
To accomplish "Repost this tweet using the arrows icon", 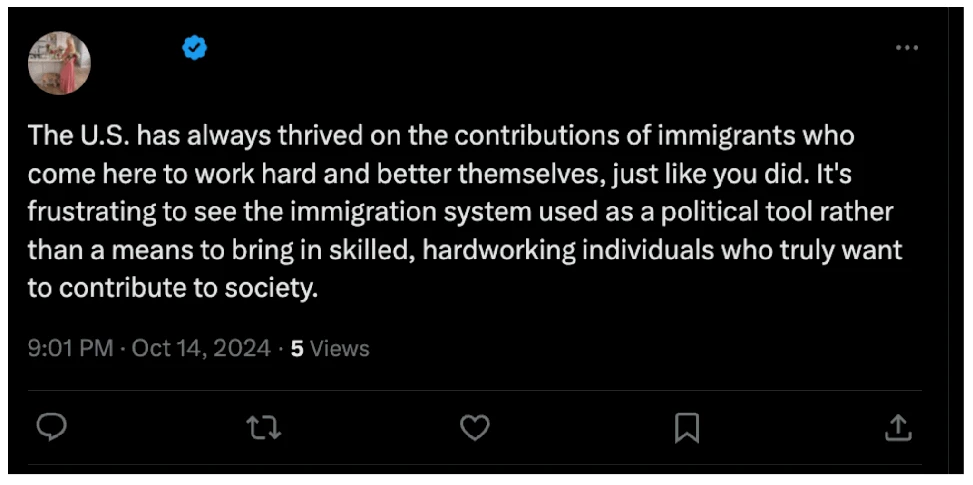I will [x=264, y=428].
